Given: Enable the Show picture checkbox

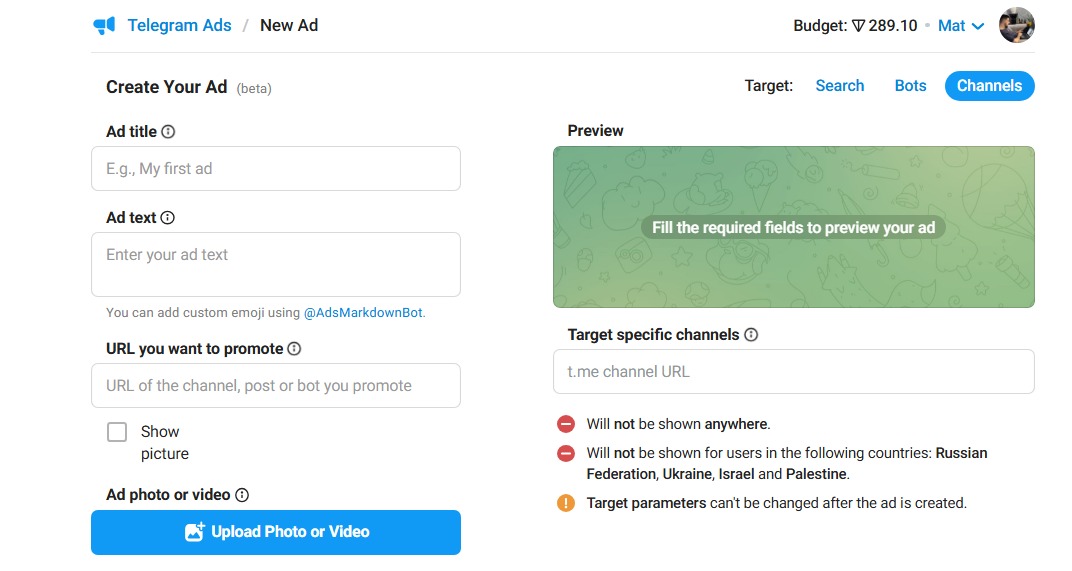Looking at the screenshot, I should tap(117, 432).
